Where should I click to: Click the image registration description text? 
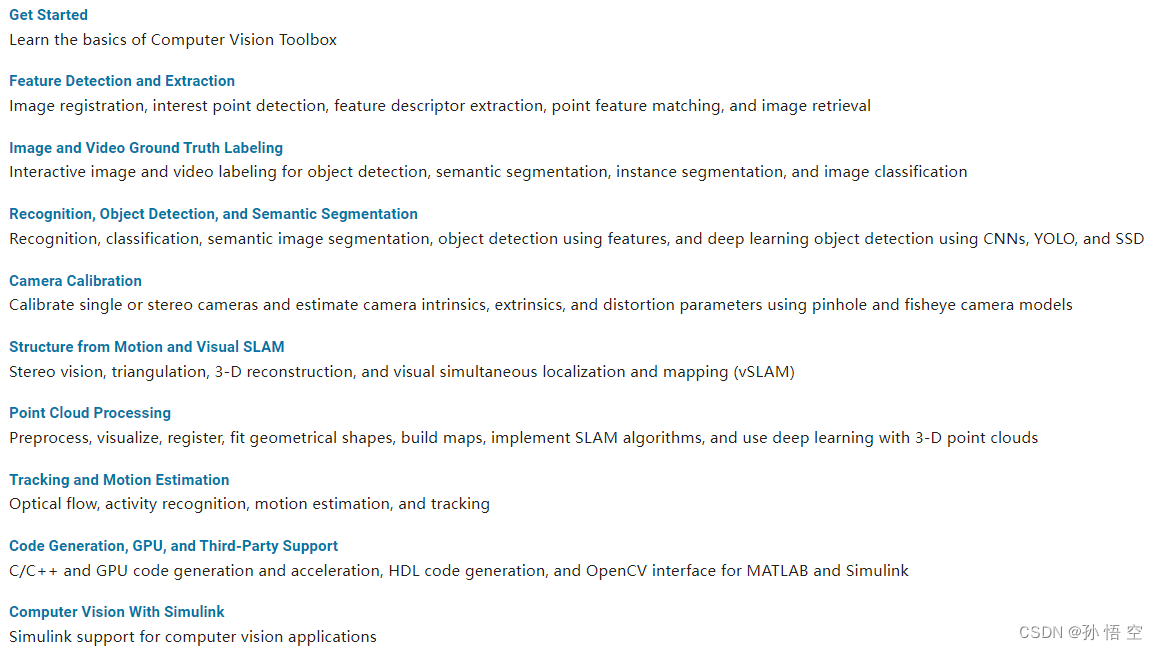pos(440,106)
